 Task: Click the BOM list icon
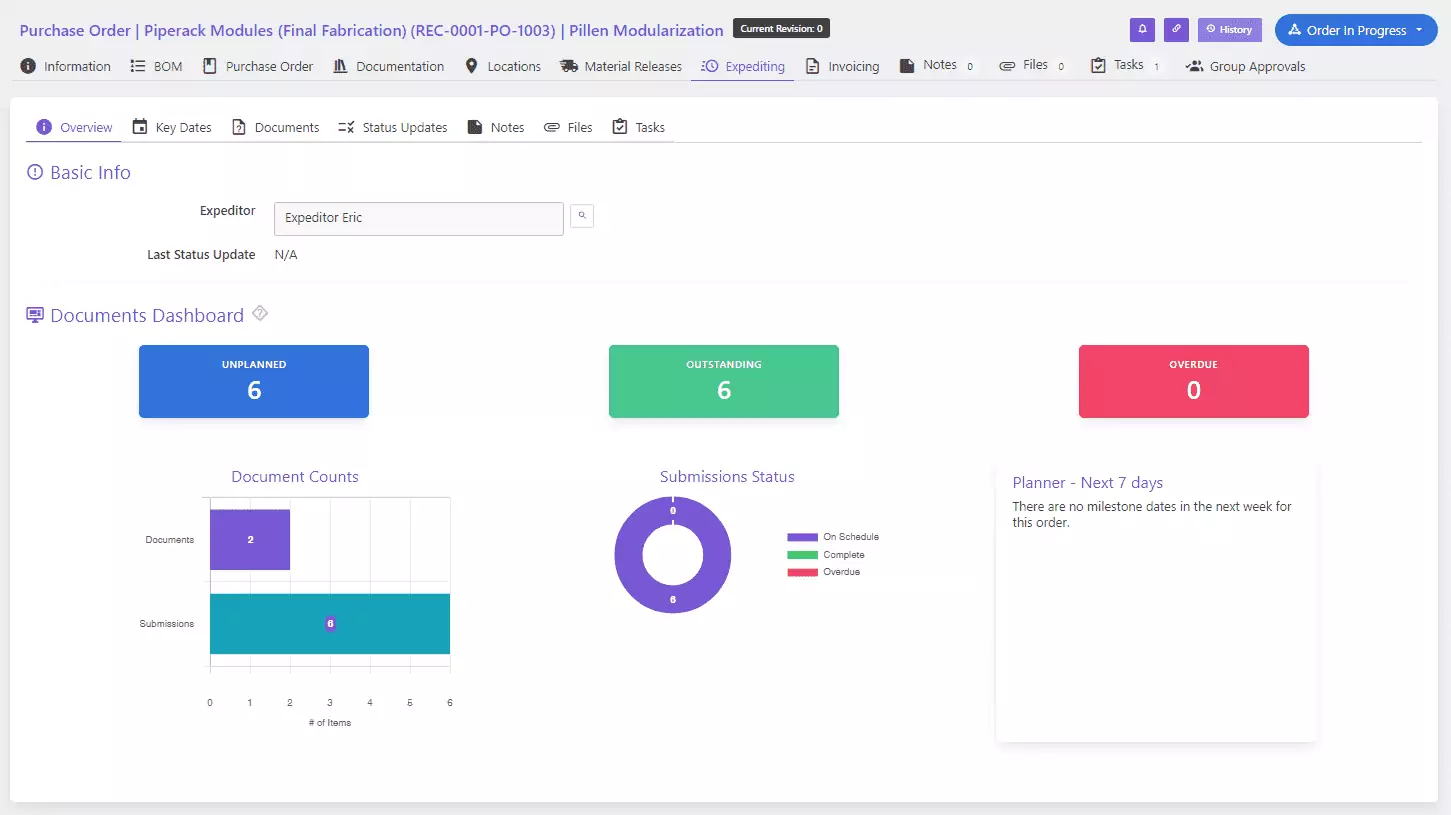(x=138, y=66)
